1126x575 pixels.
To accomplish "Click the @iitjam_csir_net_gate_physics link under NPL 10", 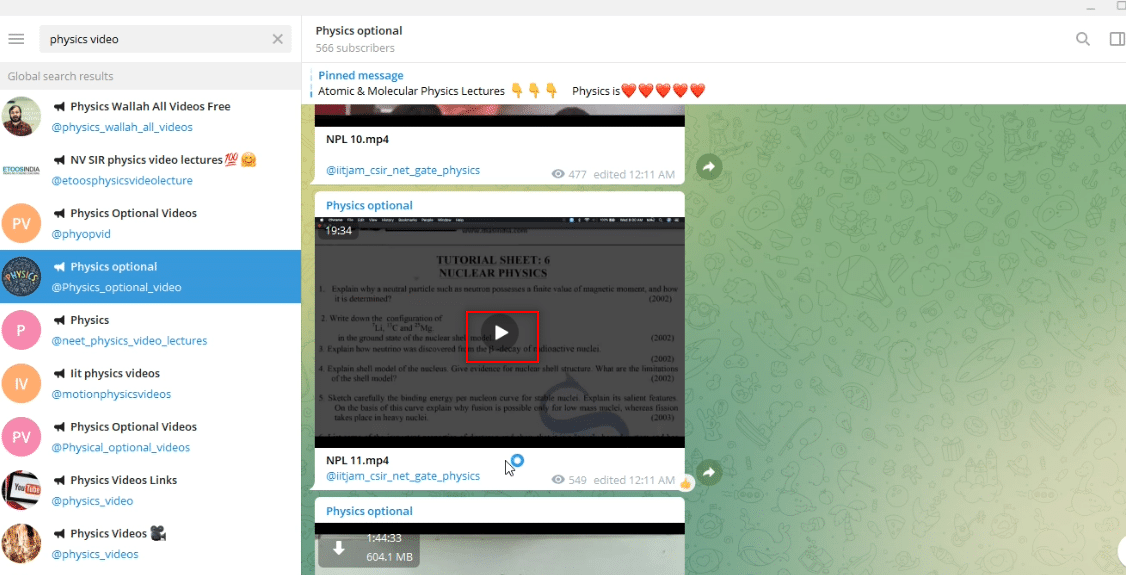I will point(403,170).
